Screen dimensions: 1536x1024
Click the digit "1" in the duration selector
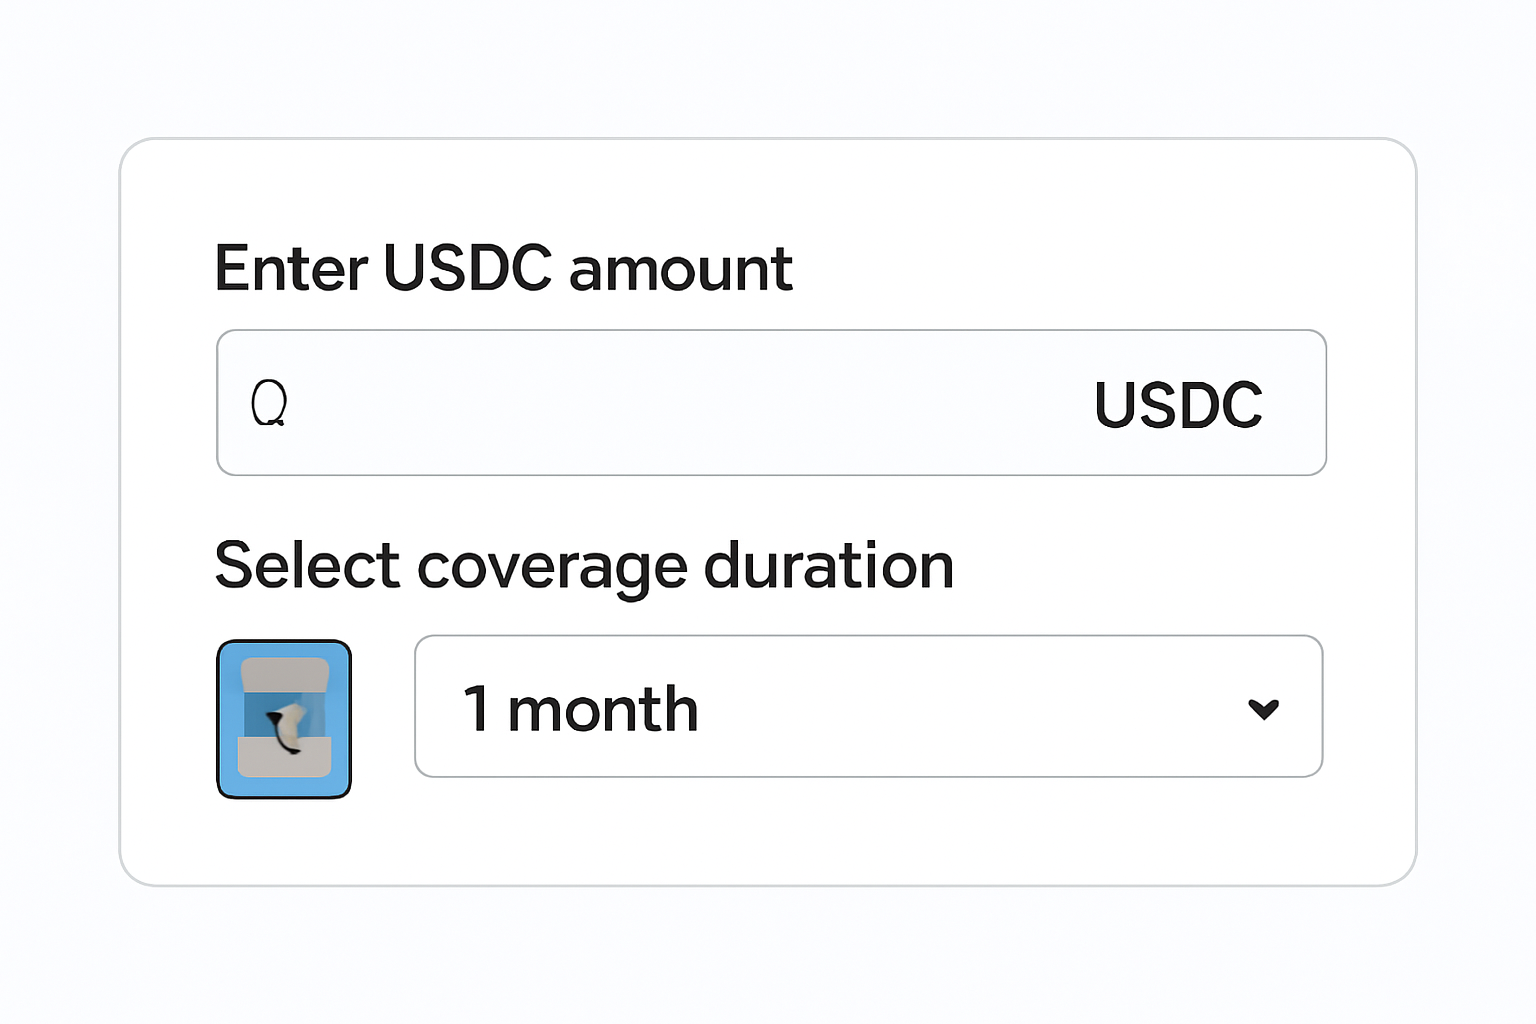pyautogui.click(x=476, y=709)
